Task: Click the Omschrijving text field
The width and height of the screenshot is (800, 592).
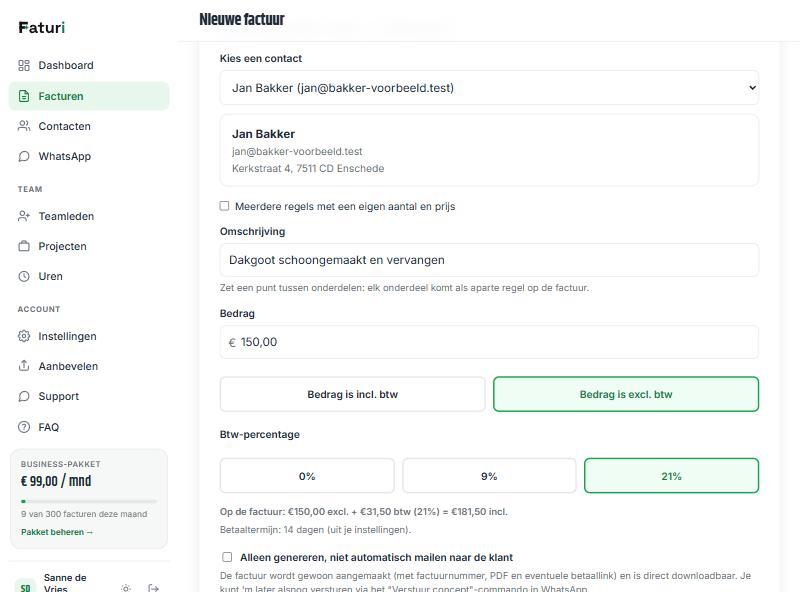Action: (x=489, y=260)
